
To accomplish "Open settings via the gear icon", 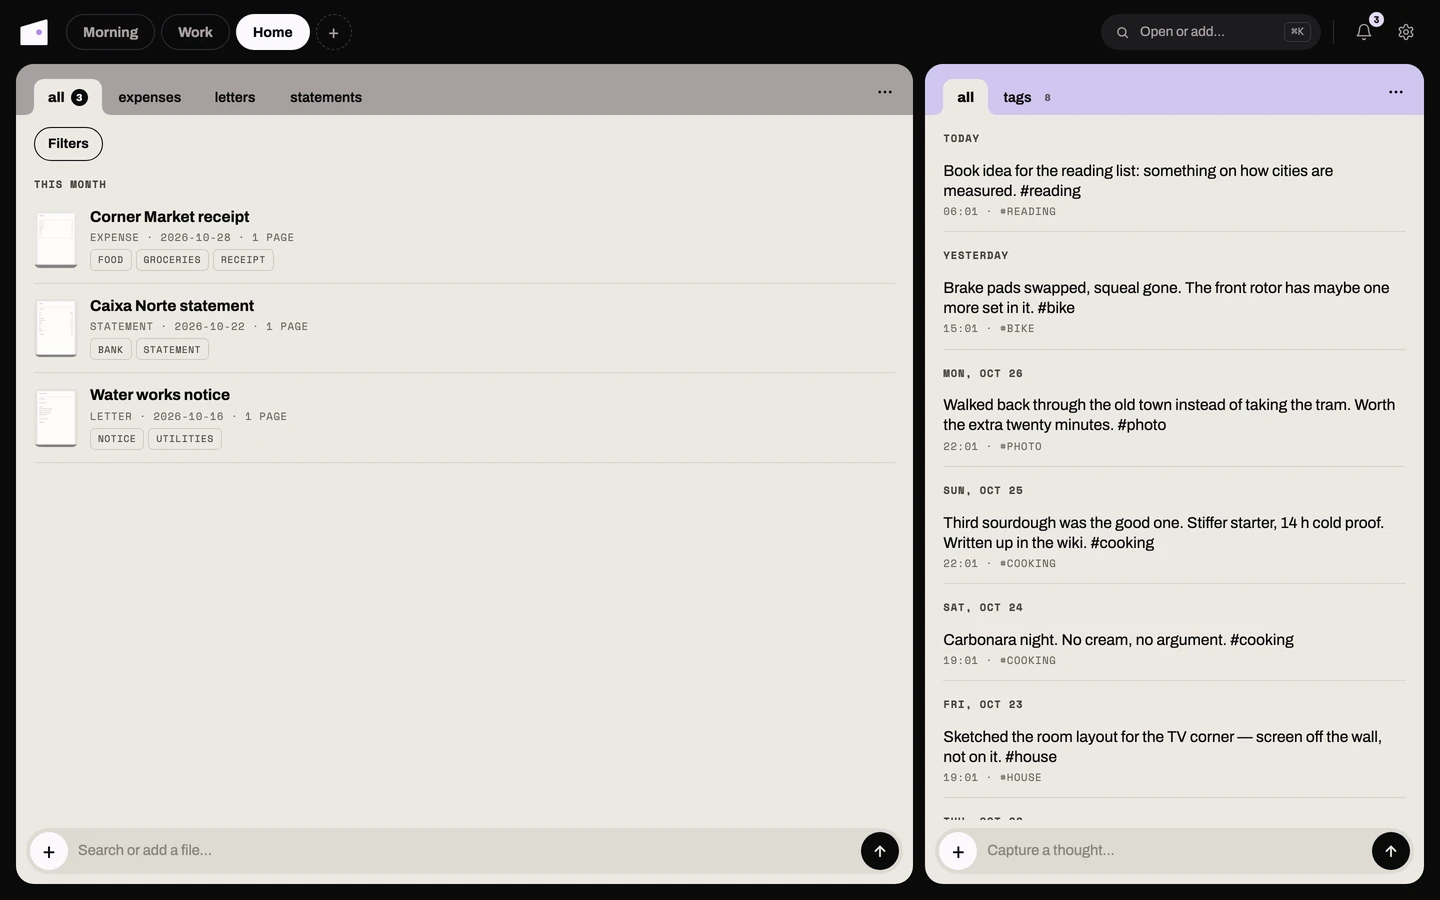I will pos(1406,32).
